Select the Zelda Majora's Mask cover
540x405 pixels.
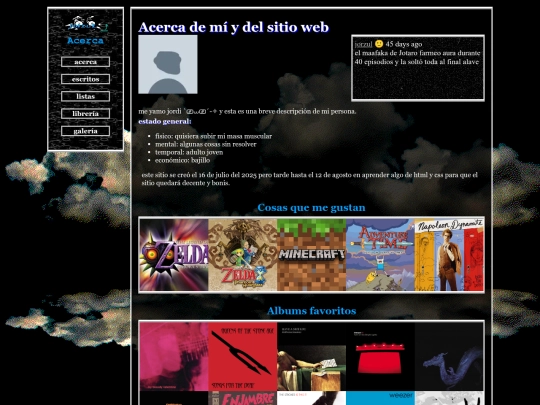coord(174,255)
